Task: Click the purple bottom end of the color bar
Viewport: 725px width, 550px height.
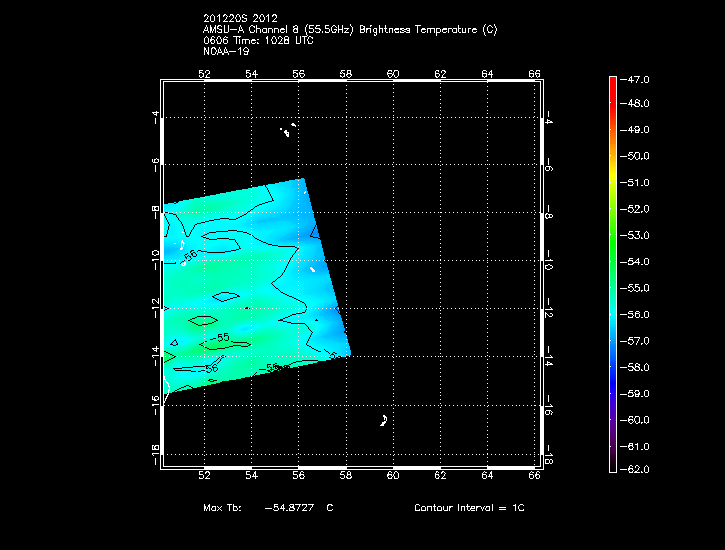Action: (x=612, y=465)
